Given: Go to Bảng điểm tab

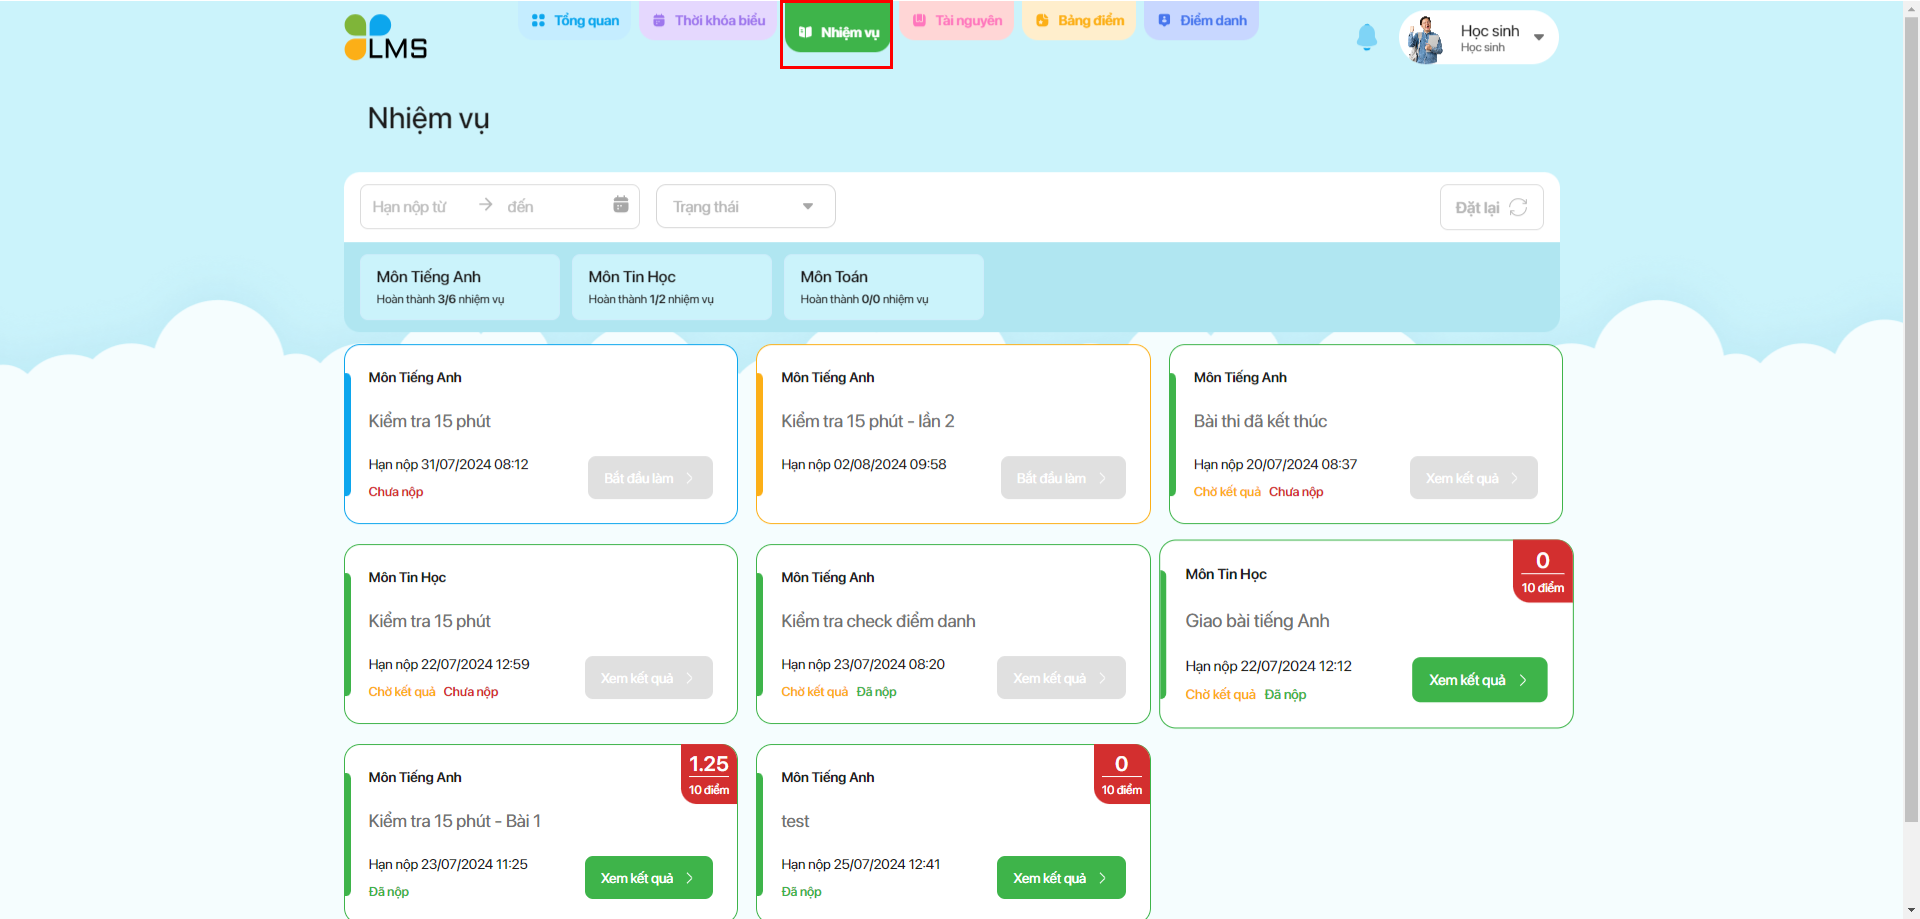Looking at the screenshot, I should coord(1079,21).
